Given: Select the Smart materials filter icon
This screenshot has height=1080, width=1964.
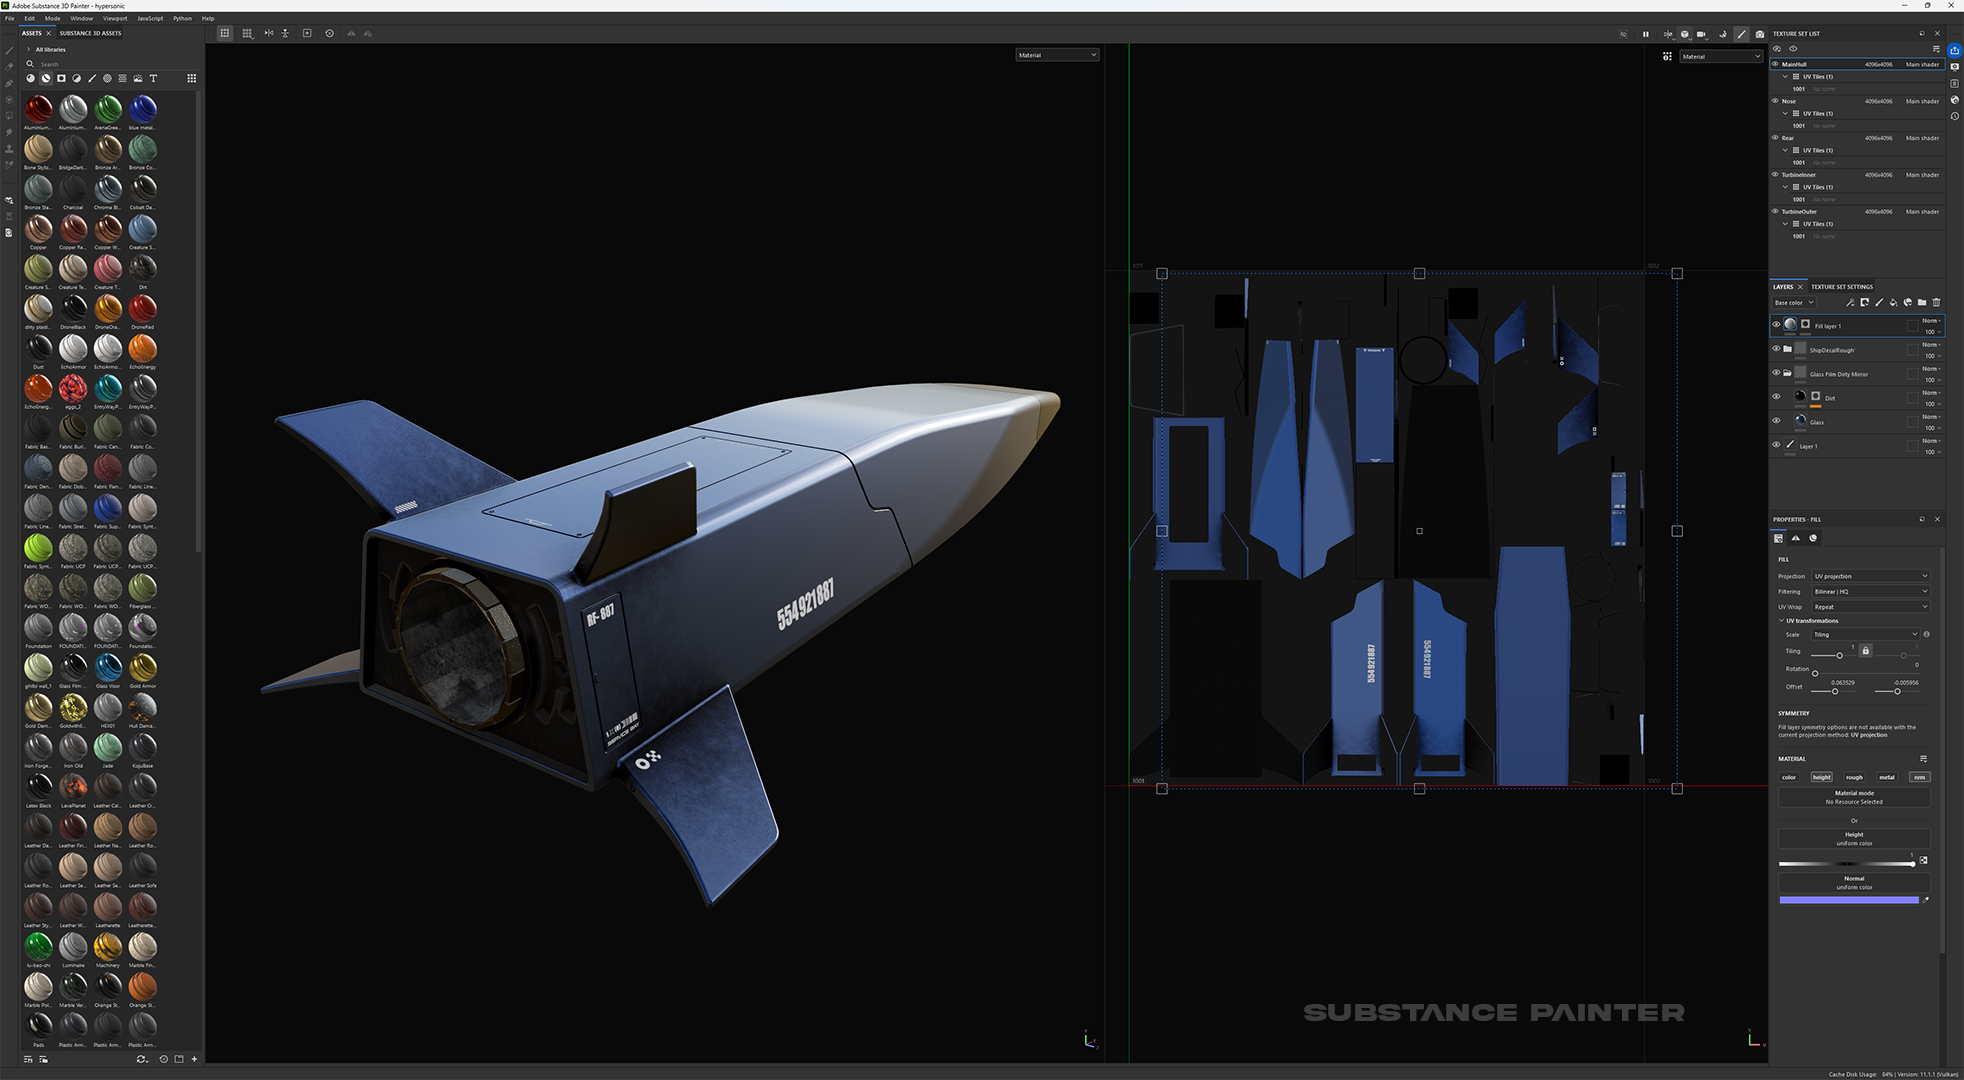Looking at the screenshot, I should pyautogui.click(x=46, y=78).
